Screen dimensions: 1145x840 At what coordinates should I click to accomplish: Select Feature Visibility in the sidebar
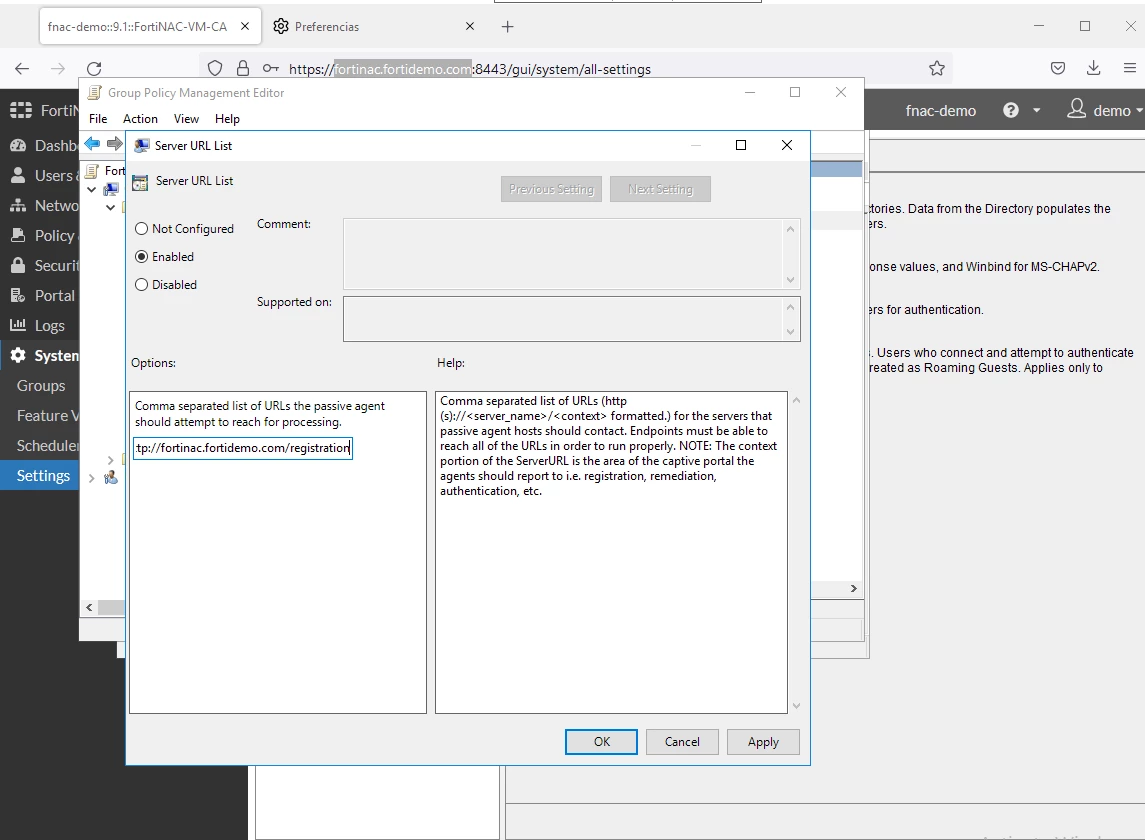pyautogui.click(x=45, y=415)
